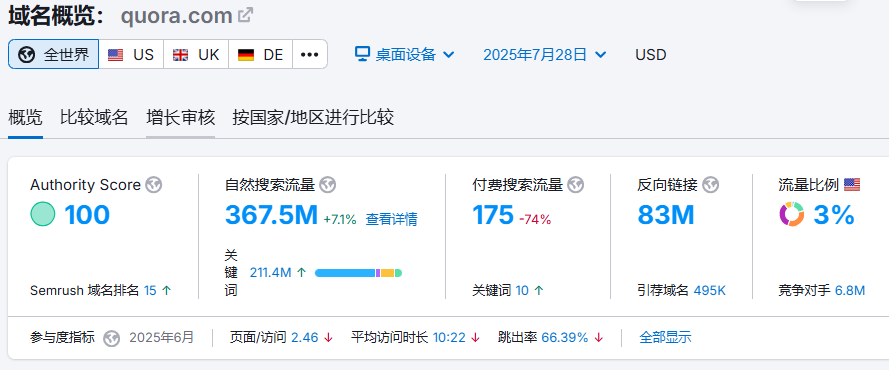This screenshot has height=370, width=889.
Task: Open quora.com external link icon
Action: pyautogui.click(x=245, y=15)
